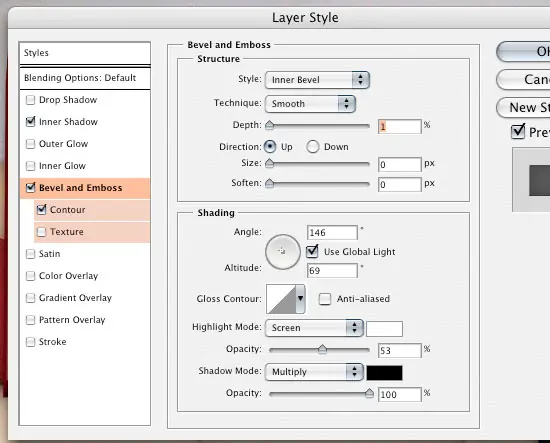Click the New Style button
This screenshot has width=550, height=443.
tap(523, 107)
